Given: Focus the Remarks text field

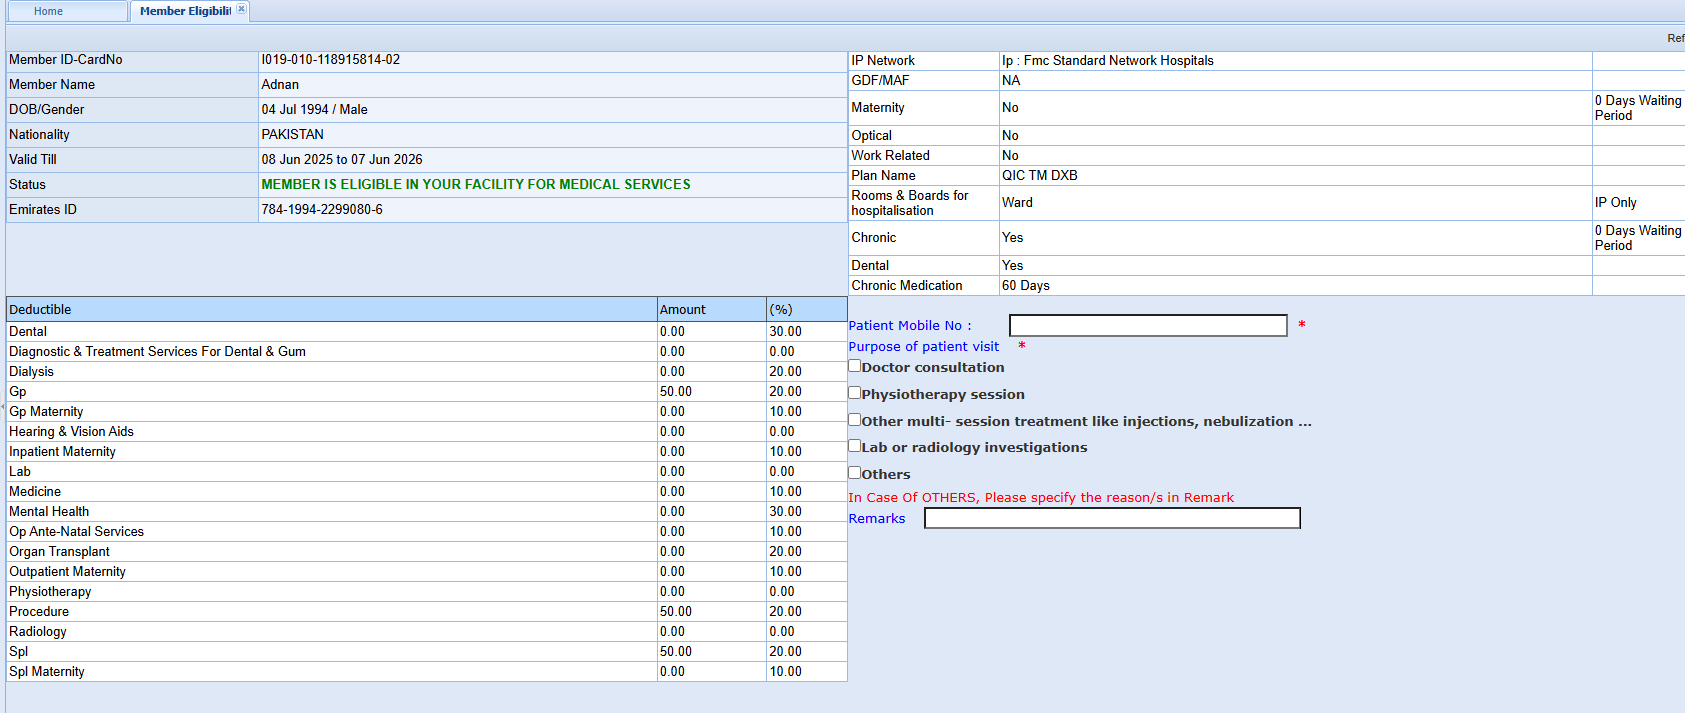Looking at the screenshot, I should pyautogui.click(x=1112, y=518).
